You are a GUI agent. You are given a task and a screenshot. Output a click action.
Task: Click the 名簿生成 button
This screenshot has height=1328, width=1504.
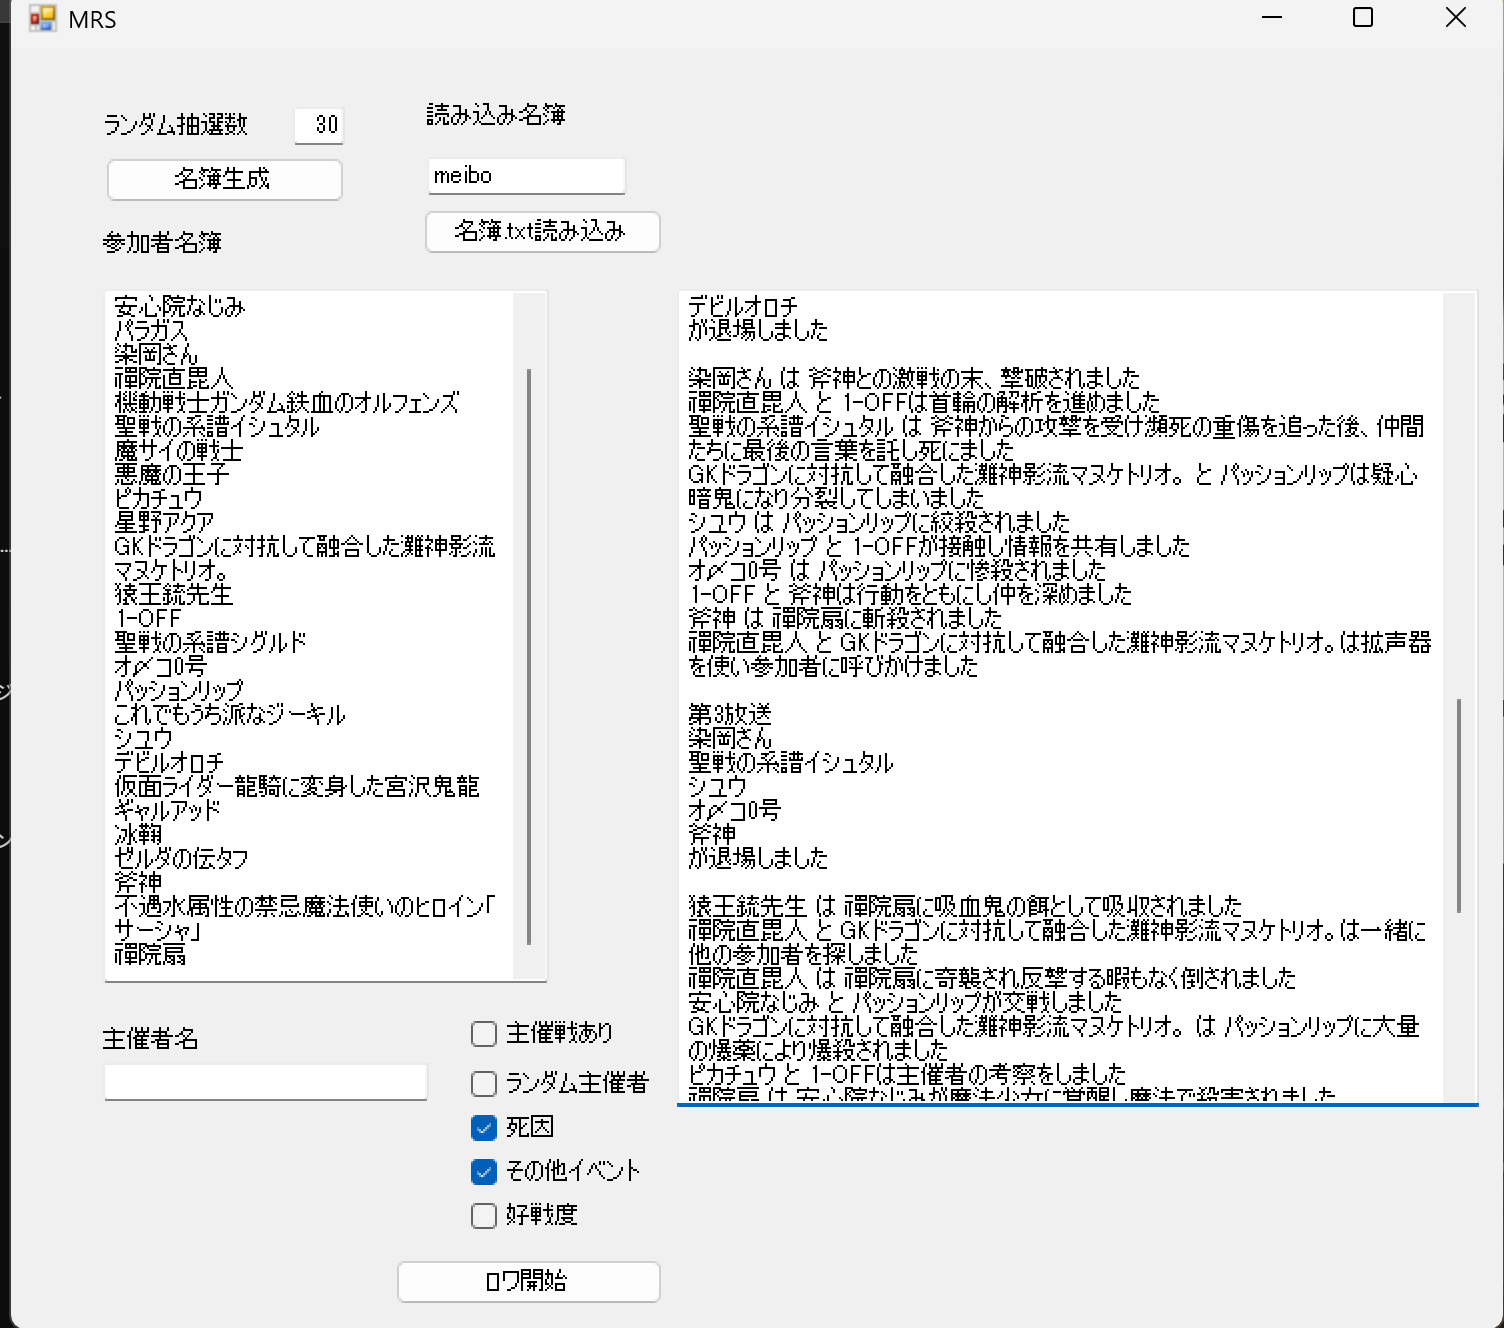224,180
